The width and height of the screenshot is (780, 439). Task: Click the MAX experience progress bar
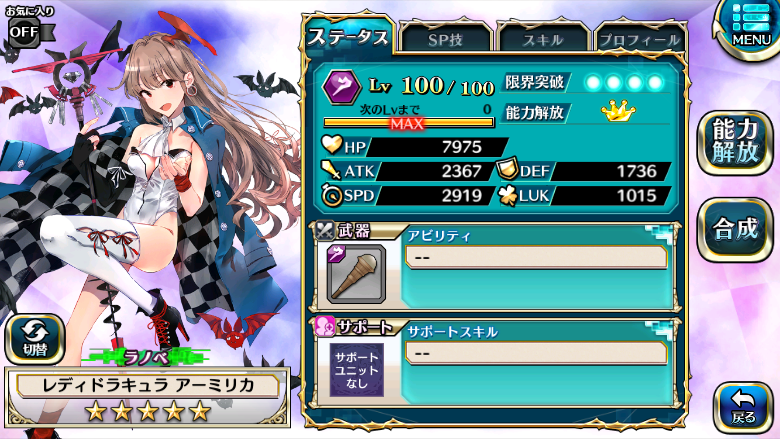click(408, 123)
